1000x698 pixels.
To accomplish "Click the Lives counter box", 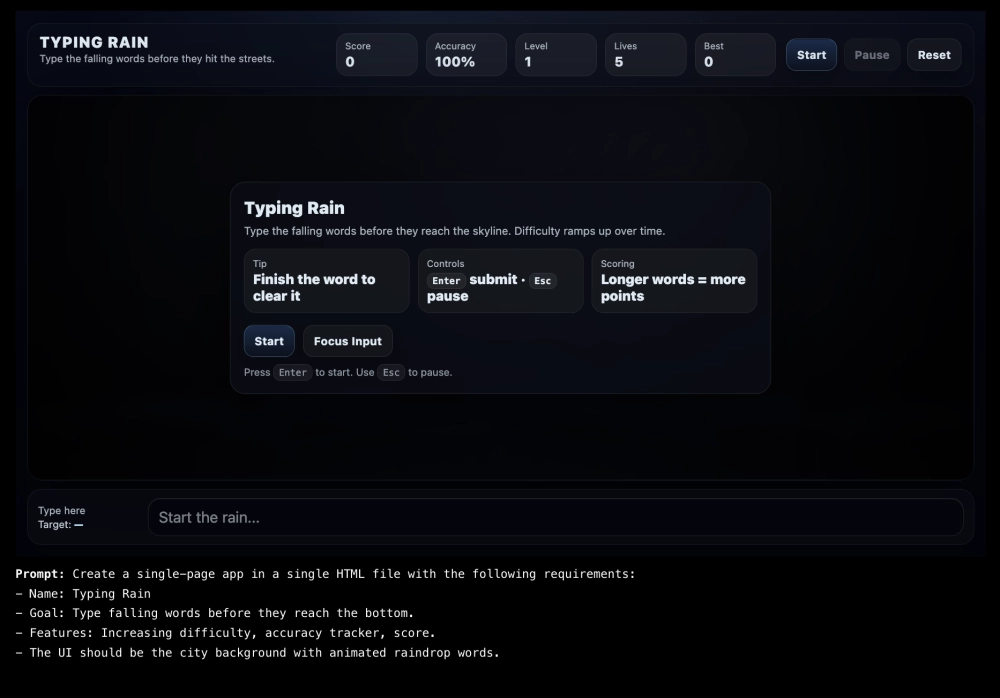I will (x=645, y=55).
